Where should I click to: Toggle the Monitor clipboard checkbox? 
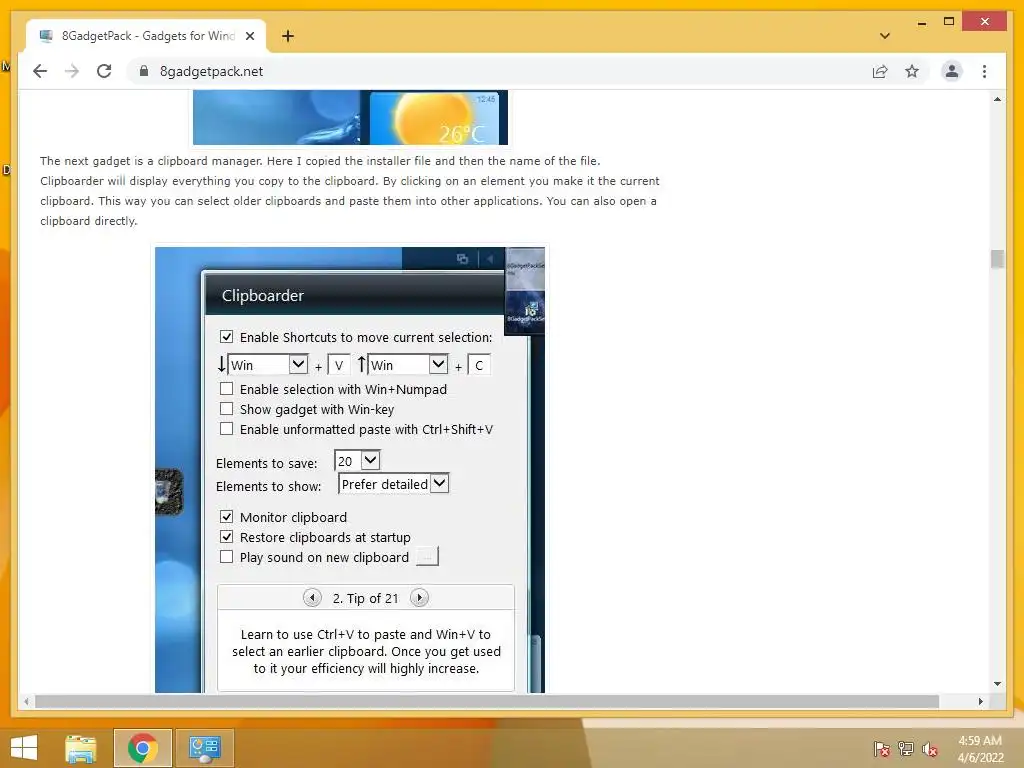coord(226,517)
